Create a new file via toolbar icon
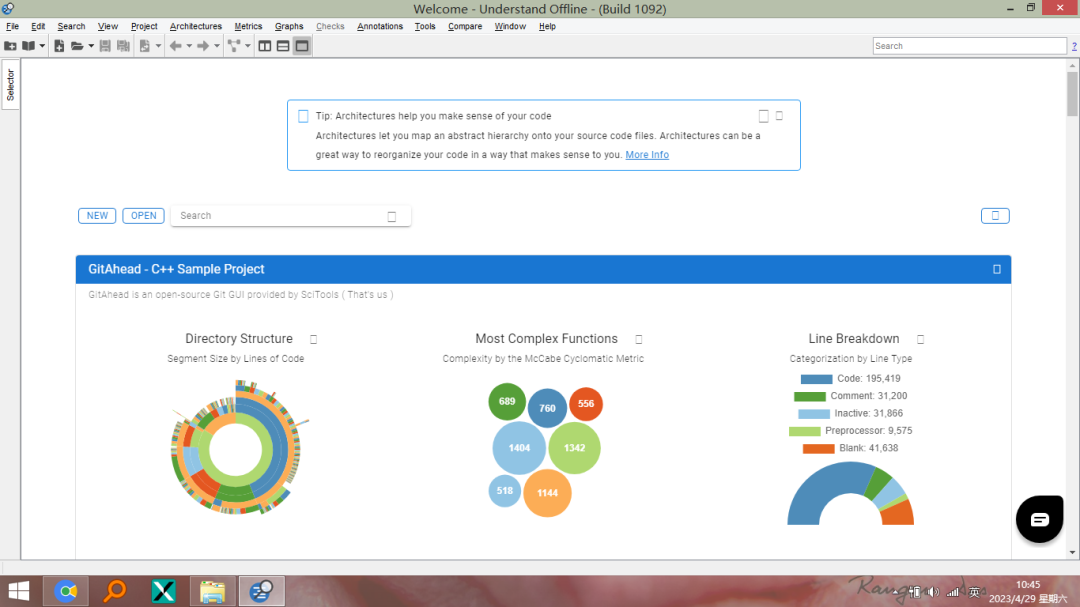Screen dimensions: 1080x607 click(59, 46)
